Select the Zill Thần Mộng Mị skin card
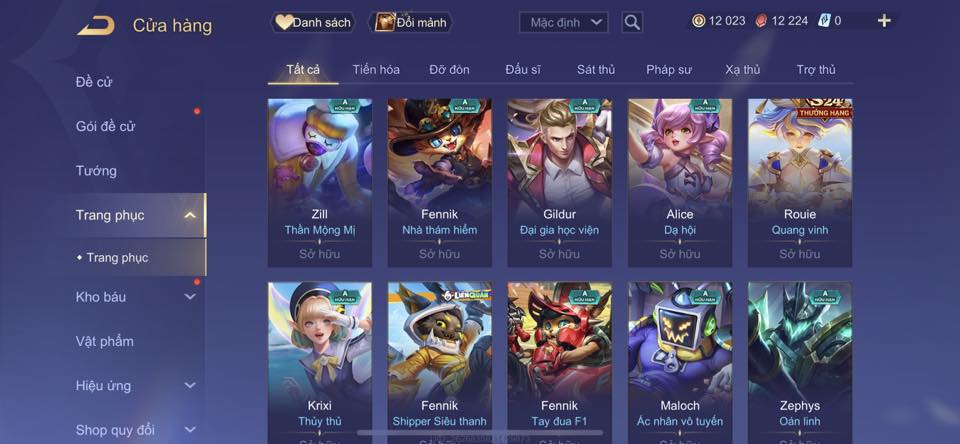 320,183
